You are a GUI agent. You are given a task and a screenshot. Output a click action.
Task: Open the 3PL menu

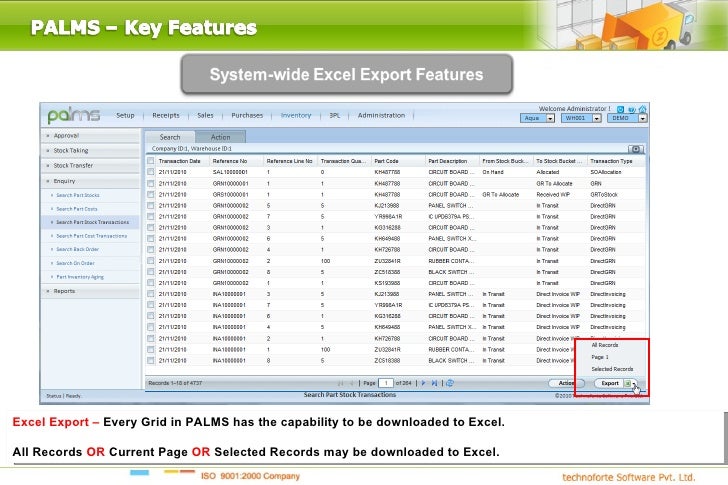point(335,115)
